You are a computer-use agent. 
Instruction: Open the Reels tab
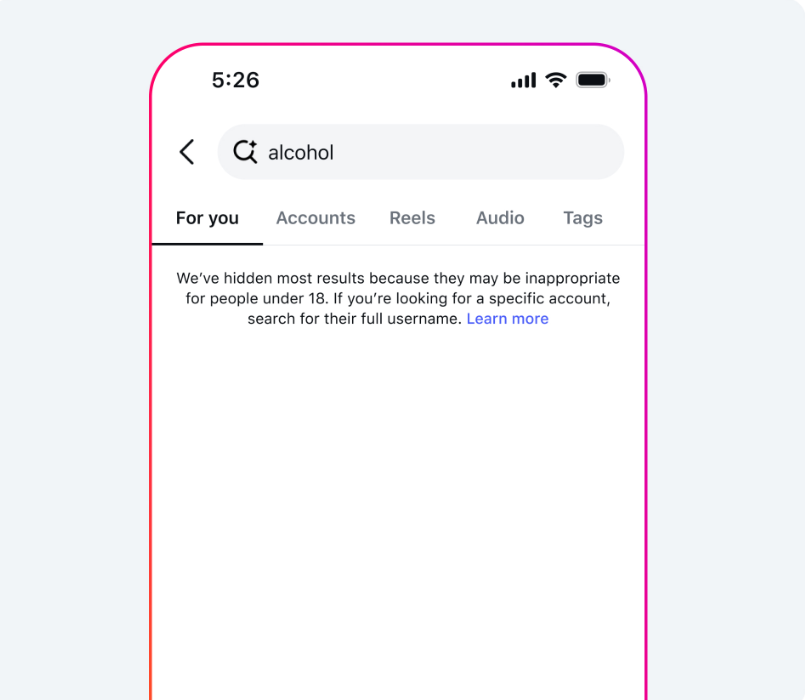412,218
